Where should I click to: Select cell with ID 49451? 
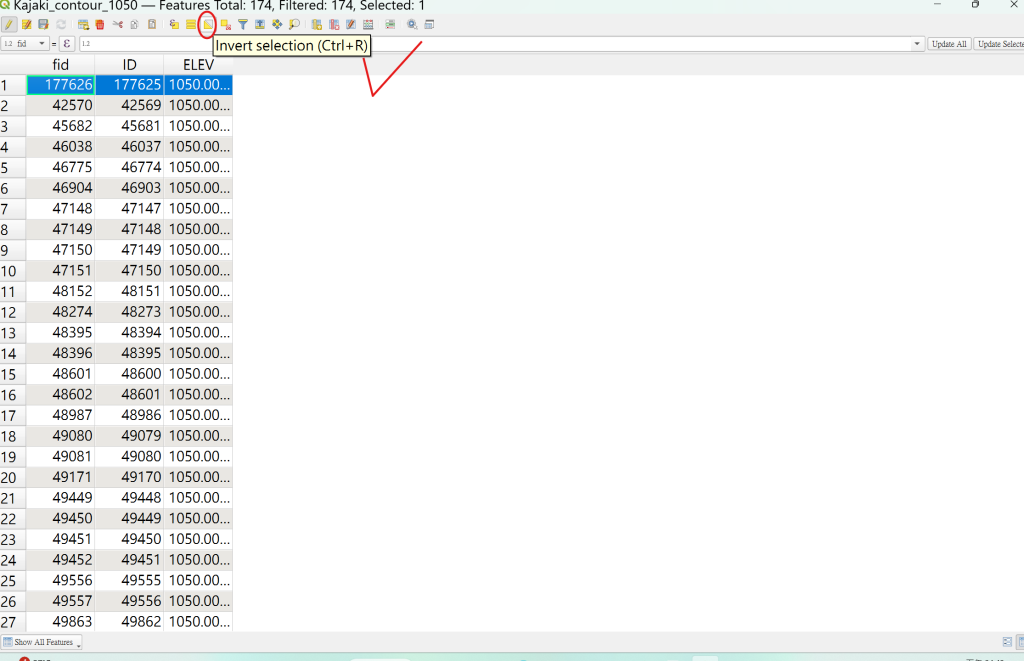(x=129, y=560)
